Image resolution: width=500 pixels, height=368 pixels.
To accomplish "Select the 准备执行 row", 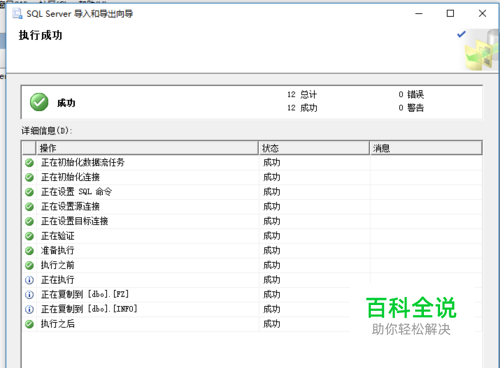I will coord(252,251).
